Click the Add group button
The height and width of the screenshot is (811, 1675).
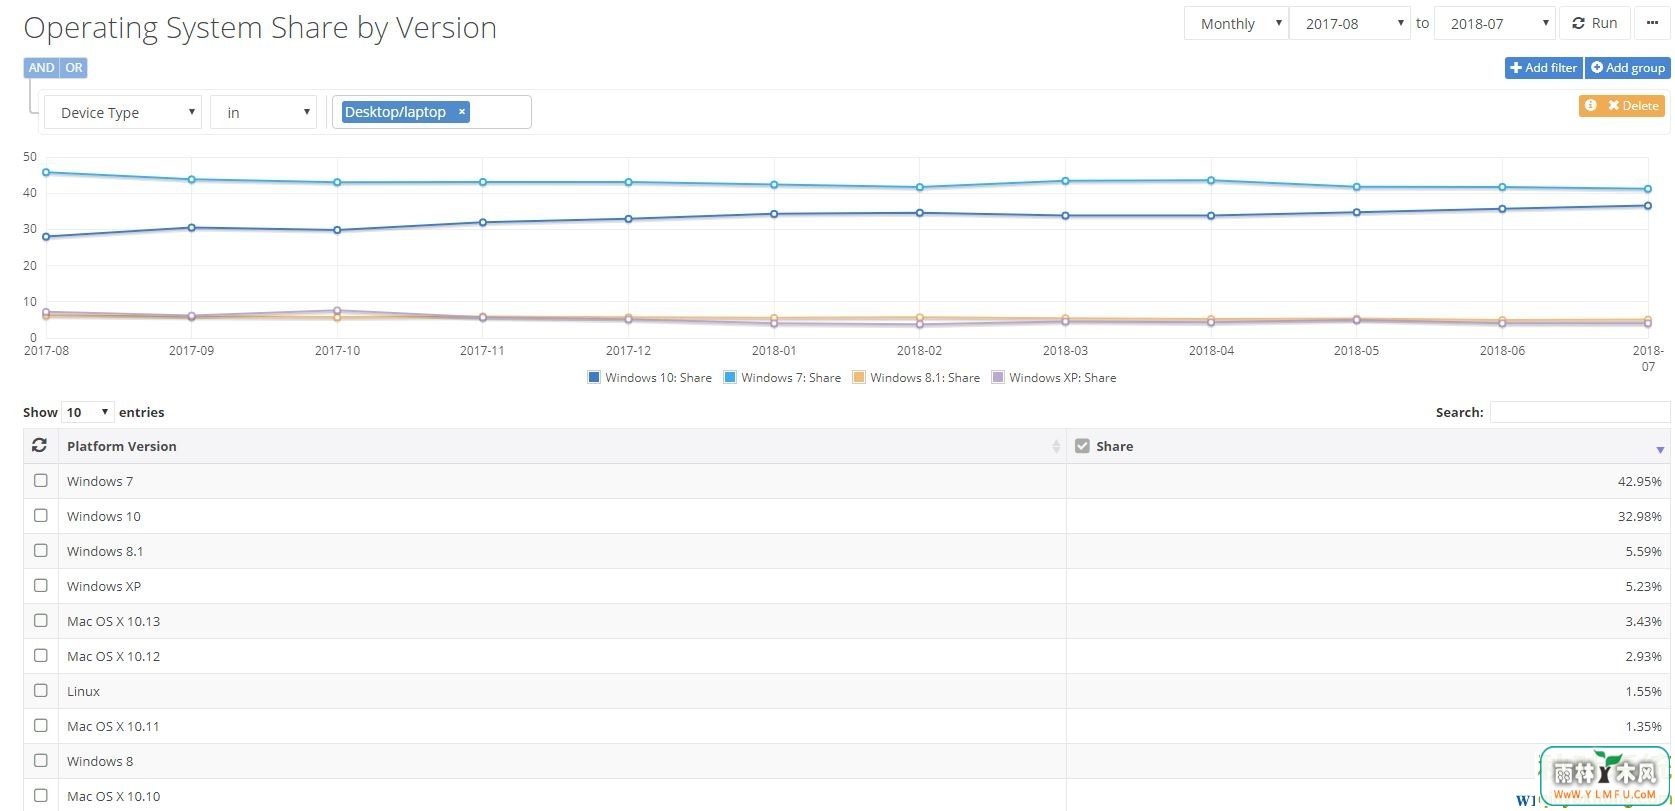[x=1628, y=68]
